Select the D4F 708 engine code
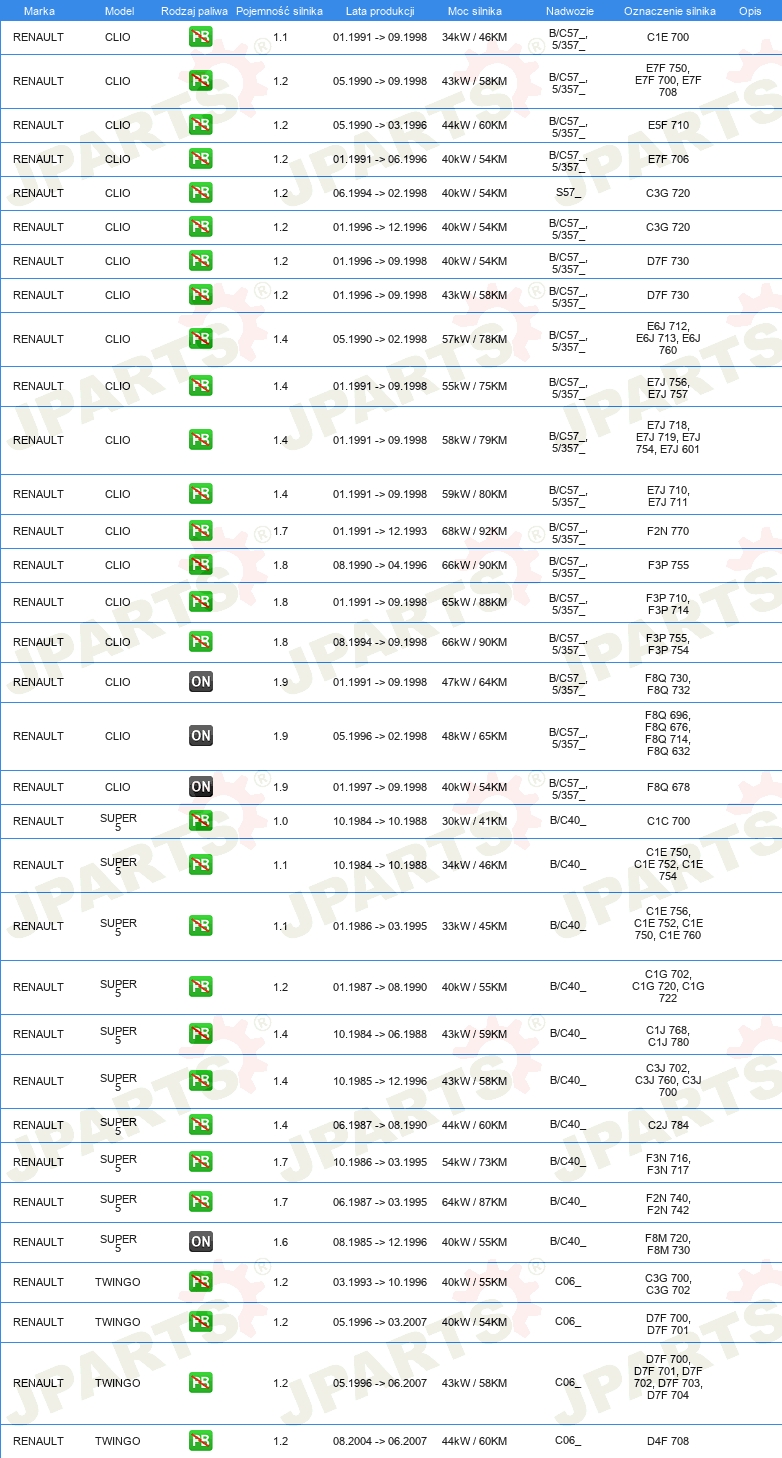Viewport: 782px width, 1458px height. (x=668, y=1441)
